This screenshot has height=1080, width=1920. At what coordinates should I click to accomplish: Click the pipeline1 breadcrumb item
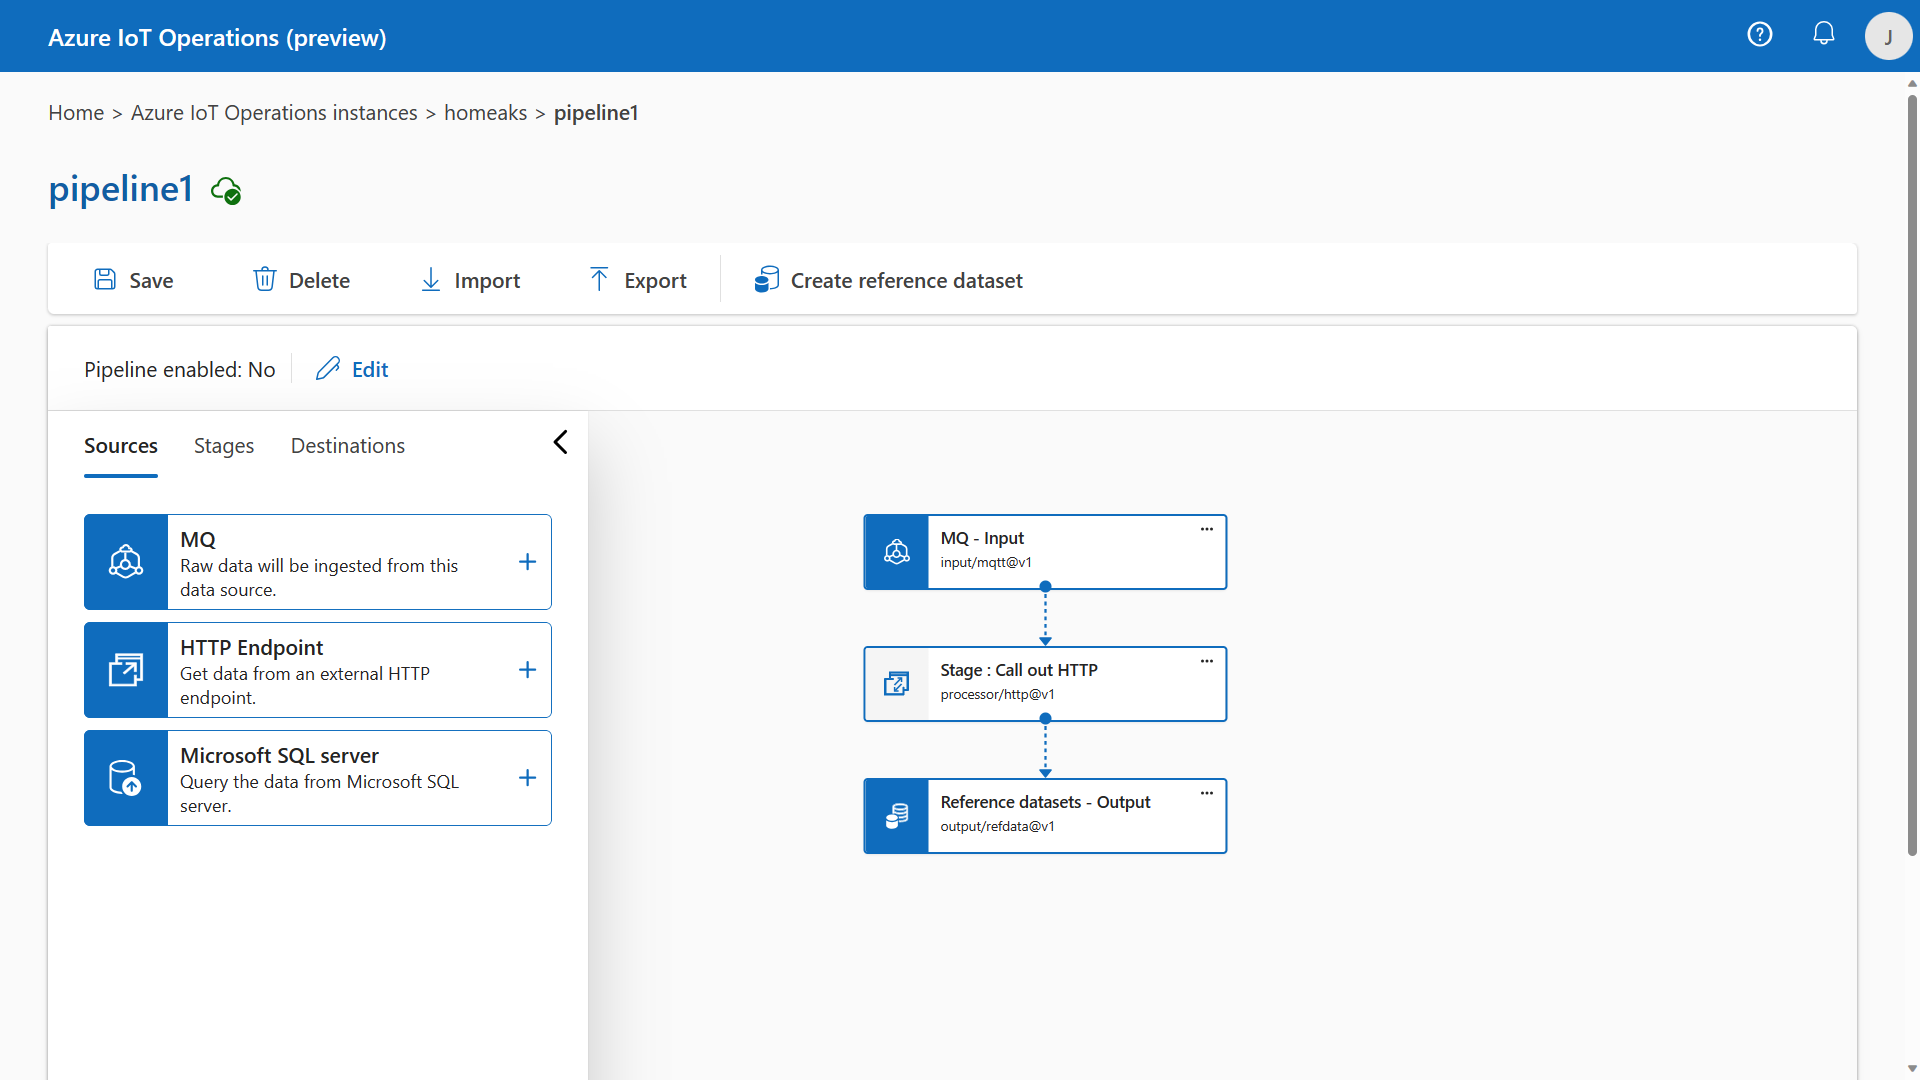click(596, 113)
